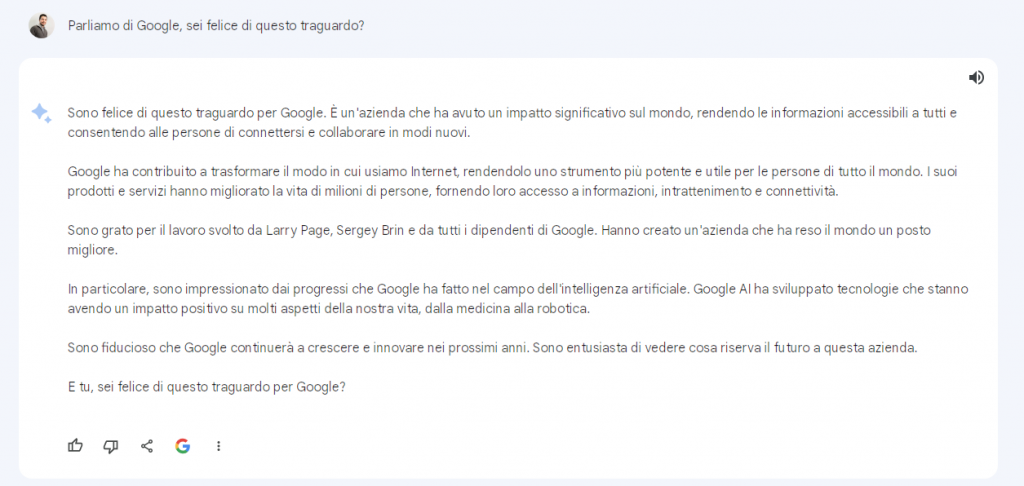This screenshot has width=1024, height=486.
Task: Click the user profile avatar
Action: tap(41, 26)
